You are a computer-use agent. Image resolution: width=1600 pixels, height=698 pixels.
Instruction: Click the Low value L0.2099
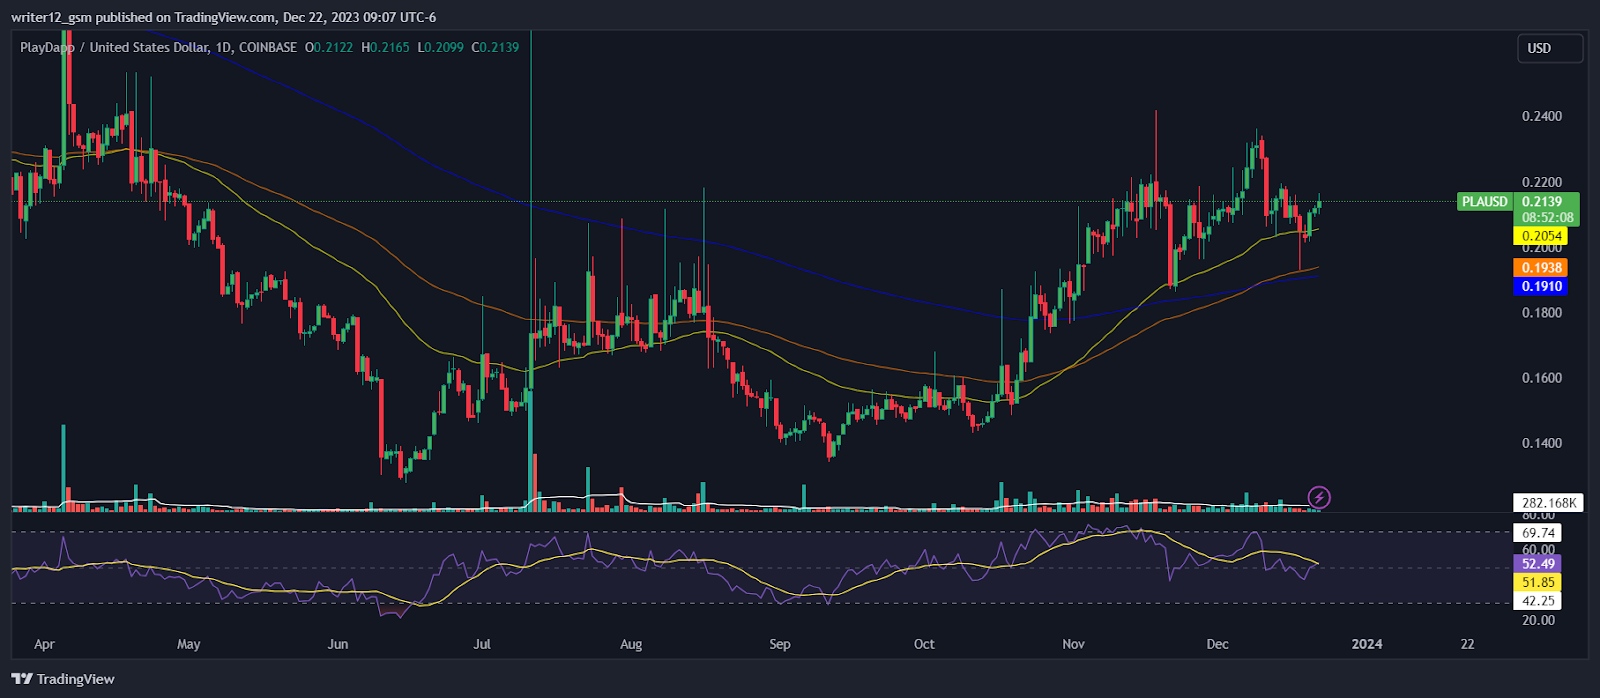coord(441,47)
